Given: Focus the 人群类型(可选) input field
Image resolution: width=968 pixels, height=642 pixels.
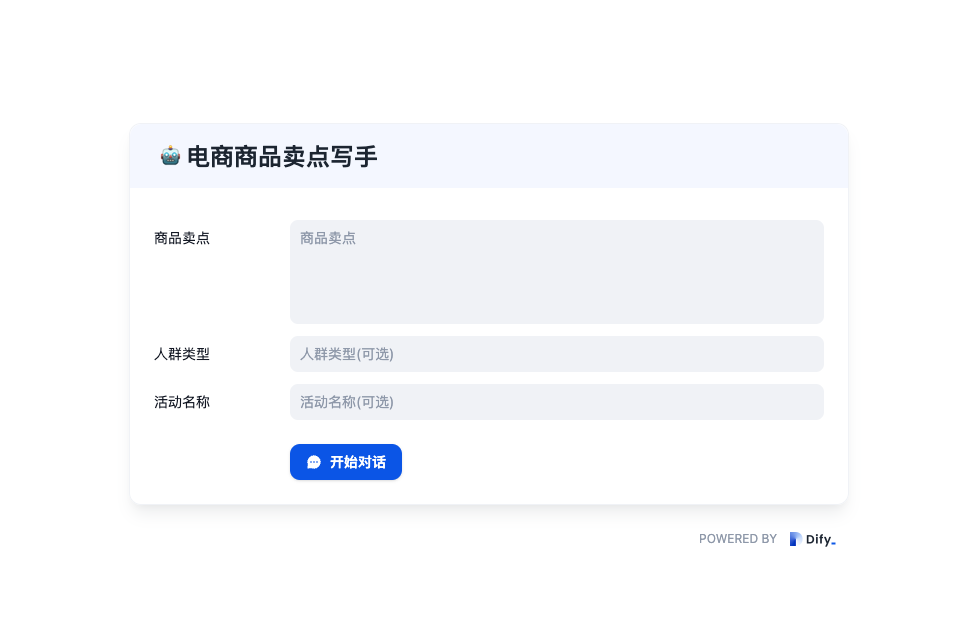Looking at the screenshot, I should point(557,354).
